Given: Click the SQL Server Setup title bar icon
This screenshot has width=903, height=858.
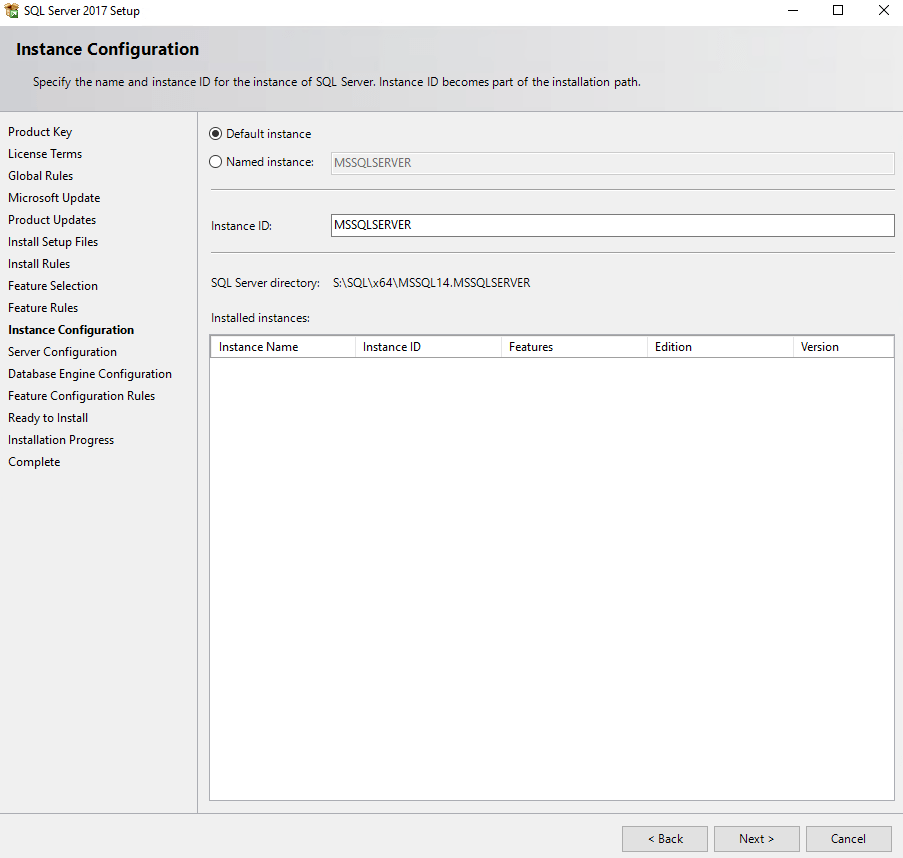Looking at the screenshot, I should pos(12,11).
